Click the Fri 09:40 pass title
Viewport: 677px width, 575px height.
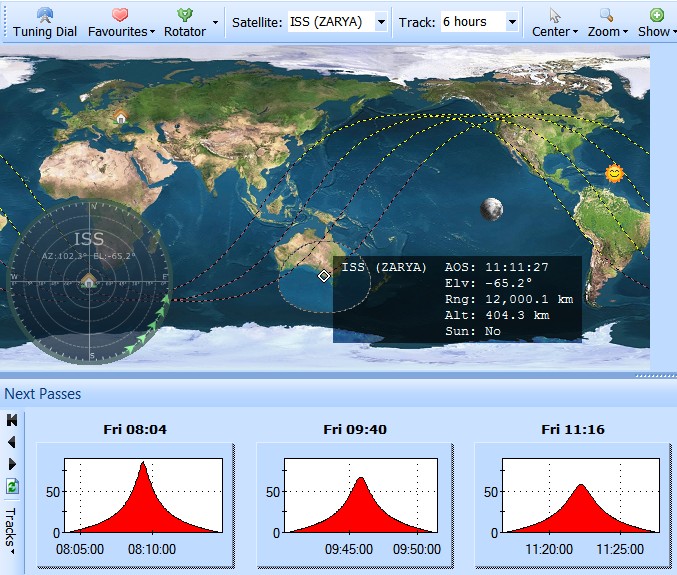pyautogui.click(x=355, y=430)
